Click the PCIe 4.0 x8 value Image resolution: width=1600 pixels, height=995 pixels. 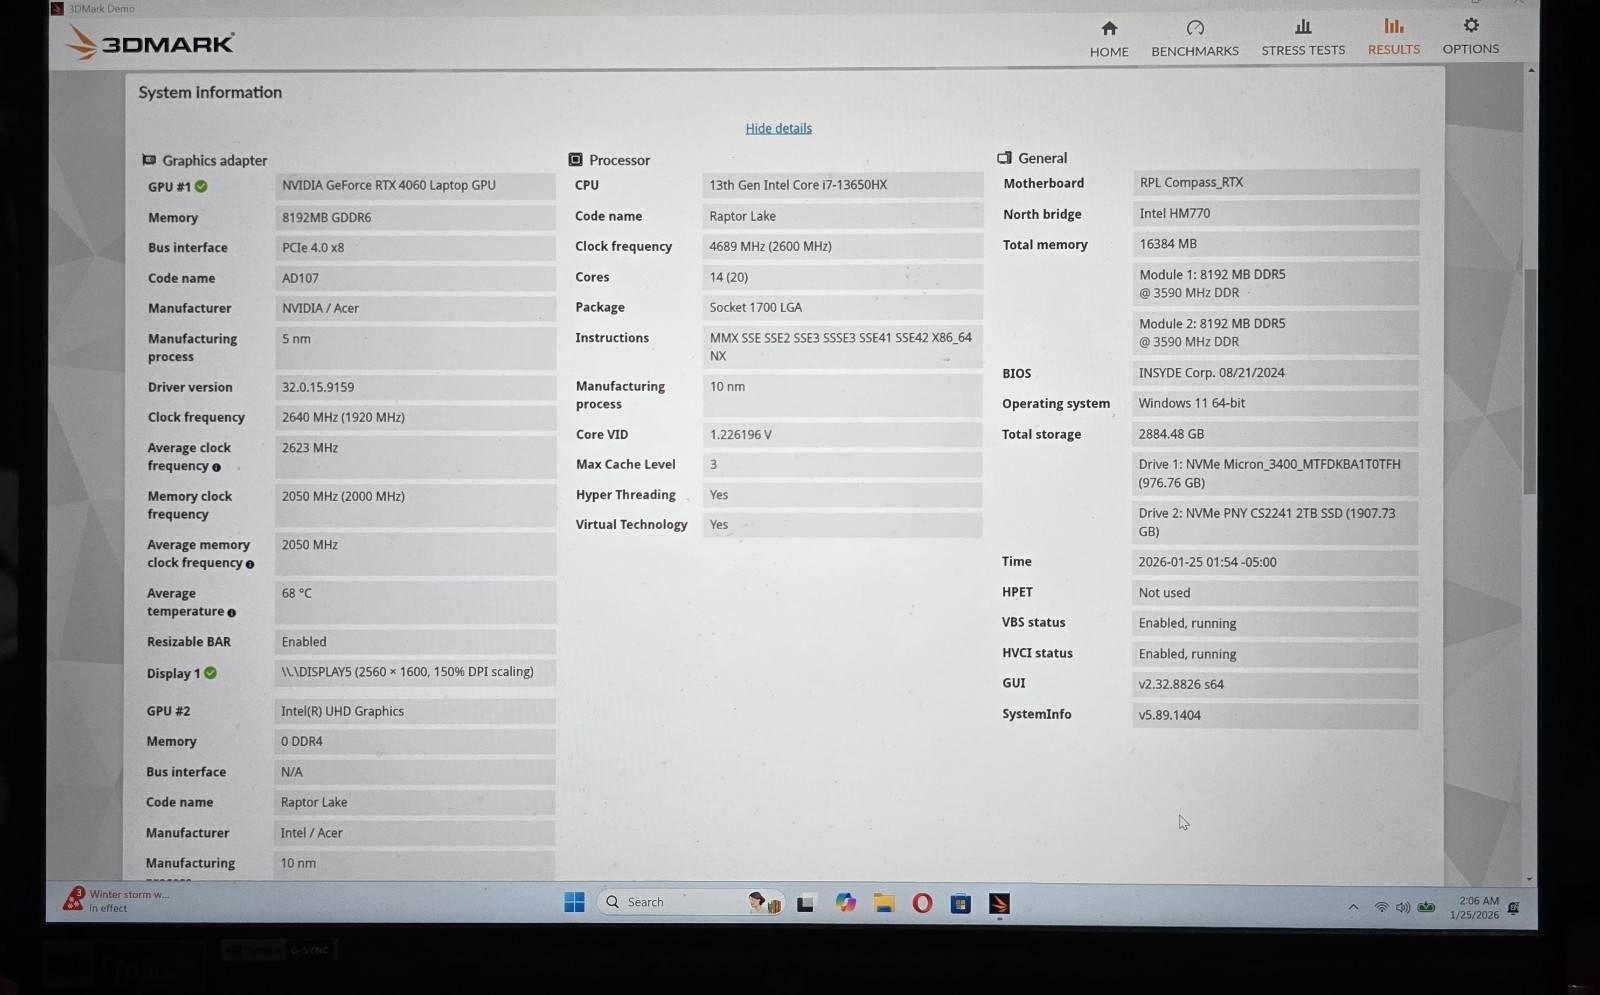[x=415, y=248]
